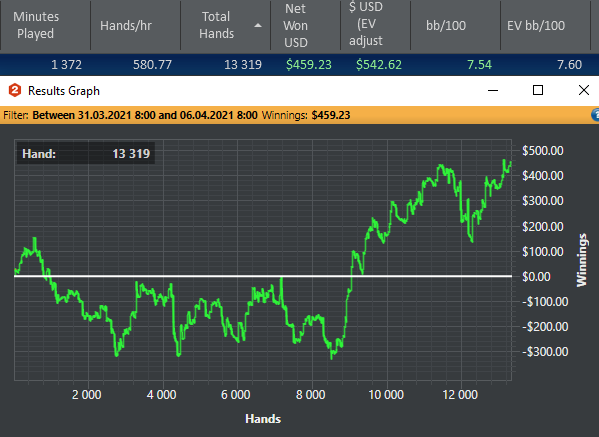Toggle the sort arrow in Total Hands column
Image resolution: width=599 pixels, height=437 pixels.
pos(258,26)
